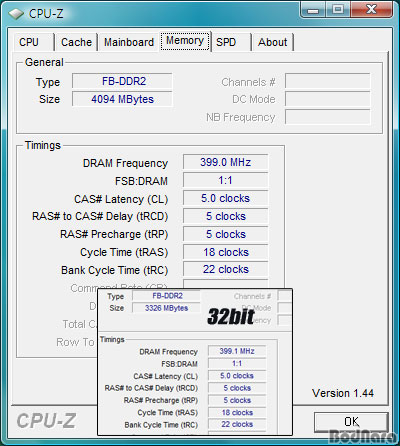Select the Mainboard tab
The width and height of the screenshot is (400, 446).
pos(129,42)
